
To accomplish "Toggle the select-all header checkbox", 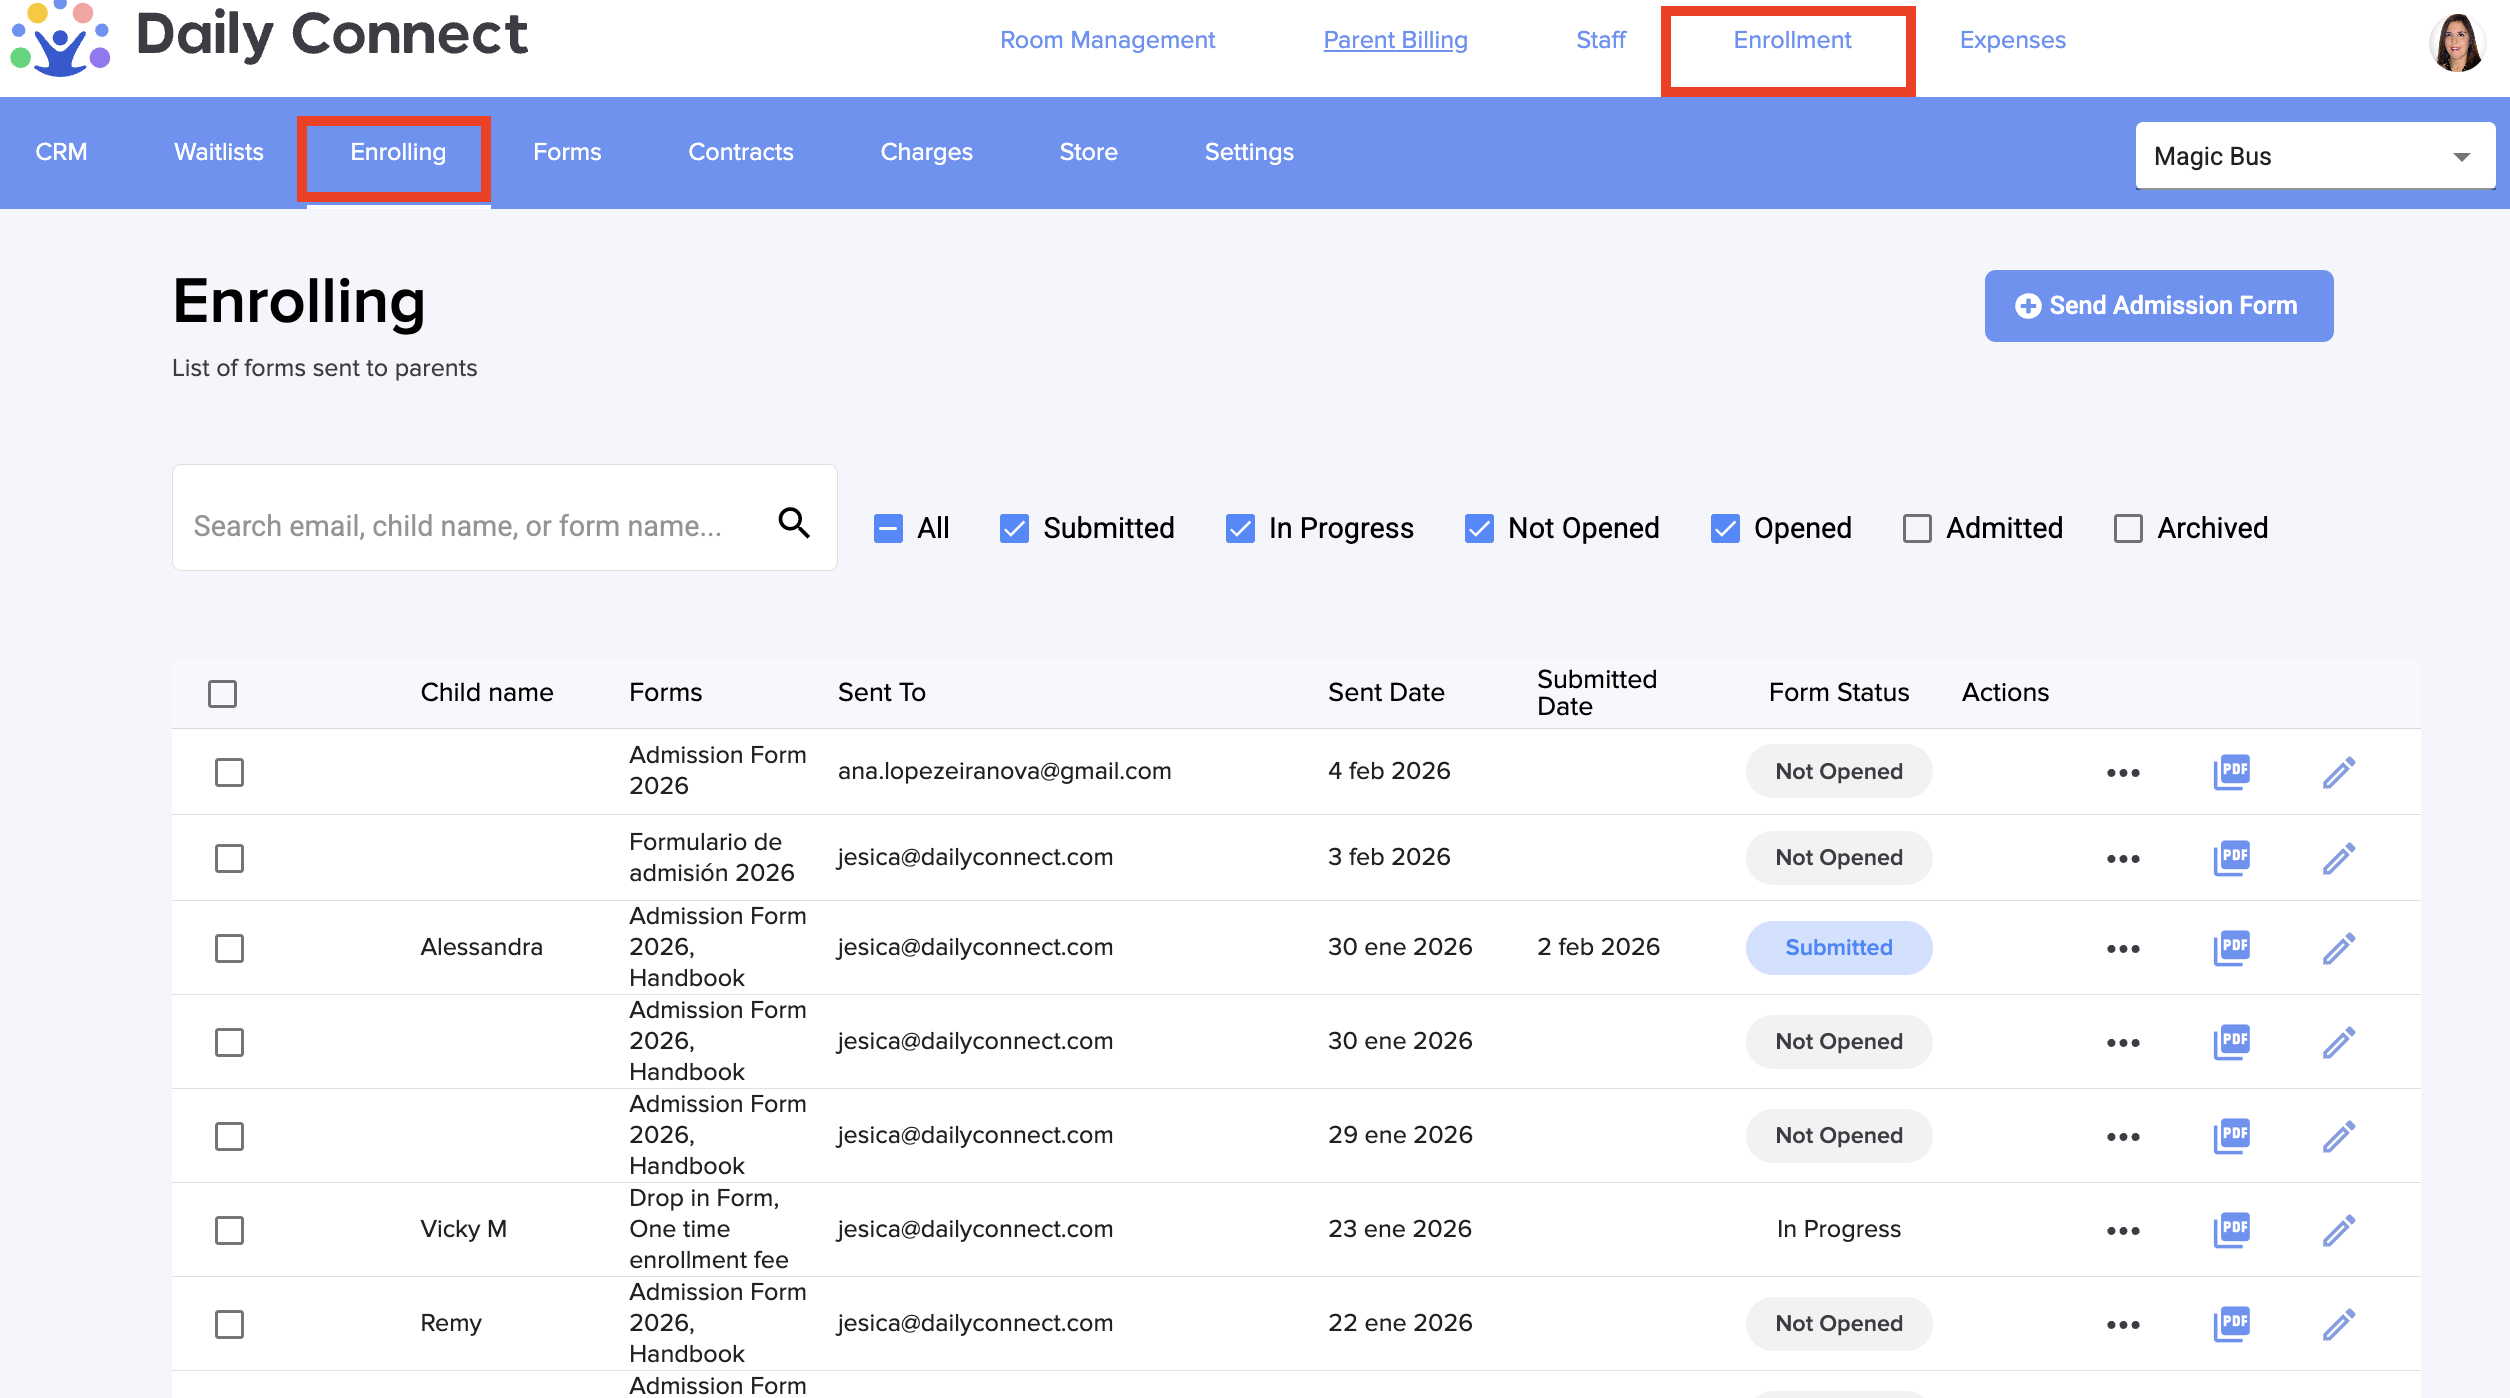I will [222, 693].
